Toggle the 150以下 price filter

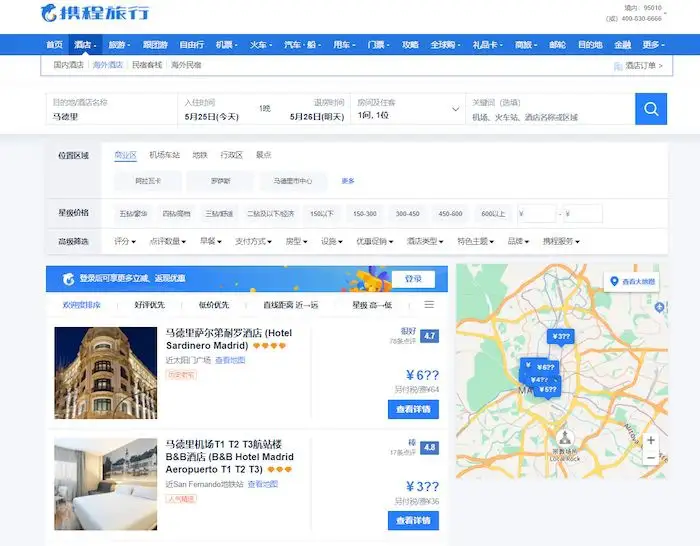[x=322, y=214]
